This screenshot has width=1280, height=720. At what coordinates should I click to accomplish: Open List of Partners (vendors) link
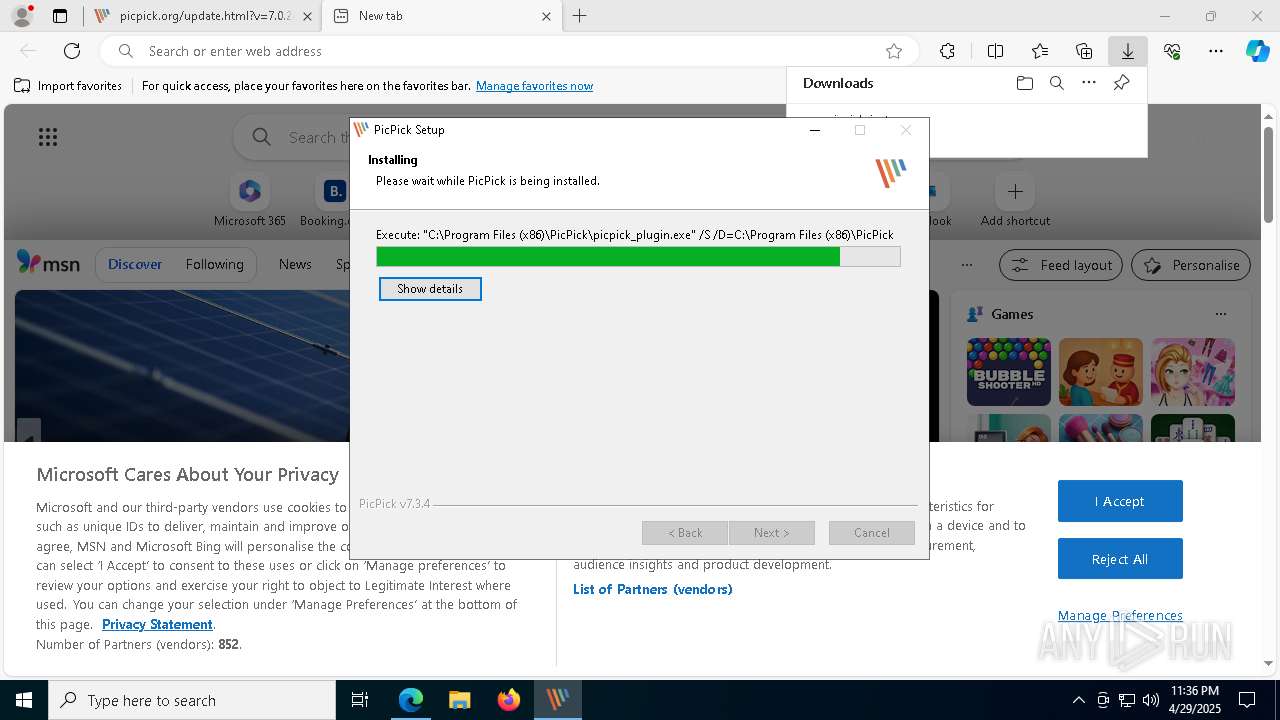click(x=653, y=589)
